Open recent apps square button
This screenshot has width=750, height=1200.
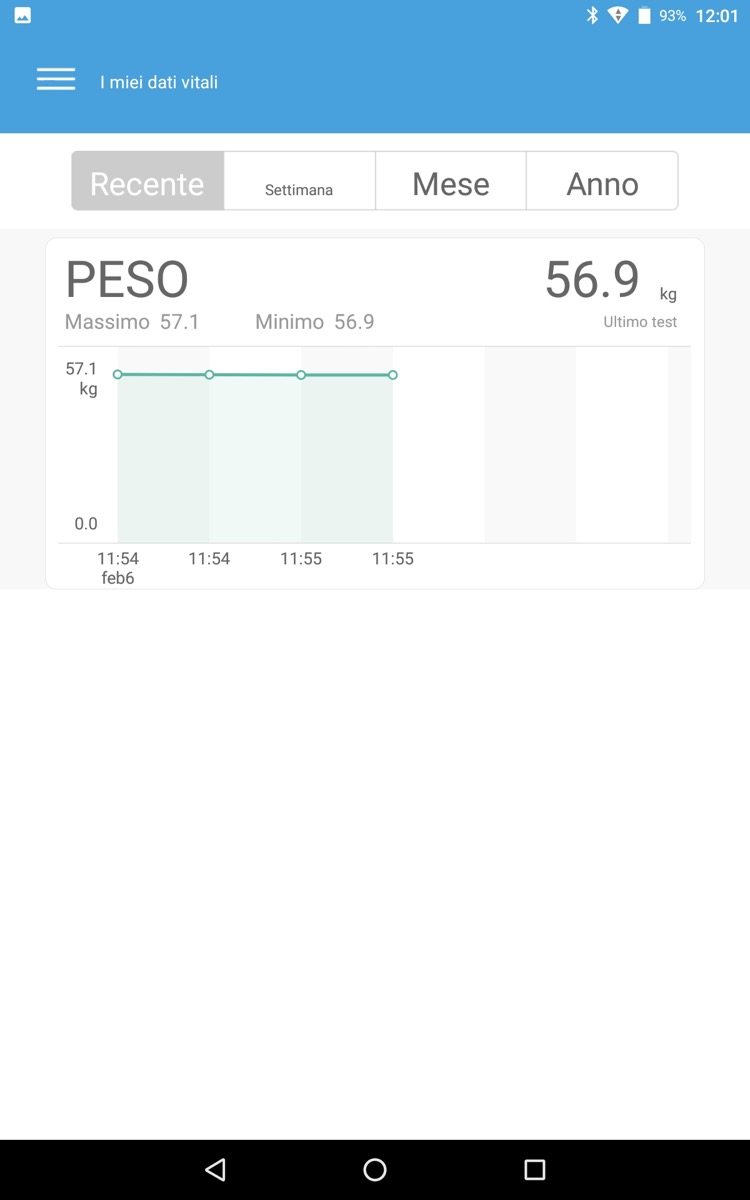(535, 1169)
